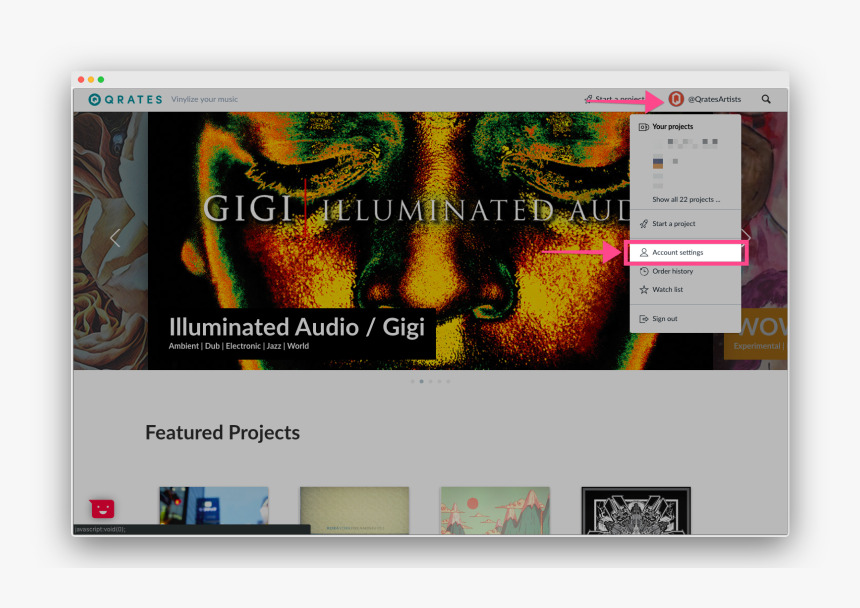The width and height of the screenshot is (860, 608).
Task: Open Order history
Action: (x=672, y=271)
